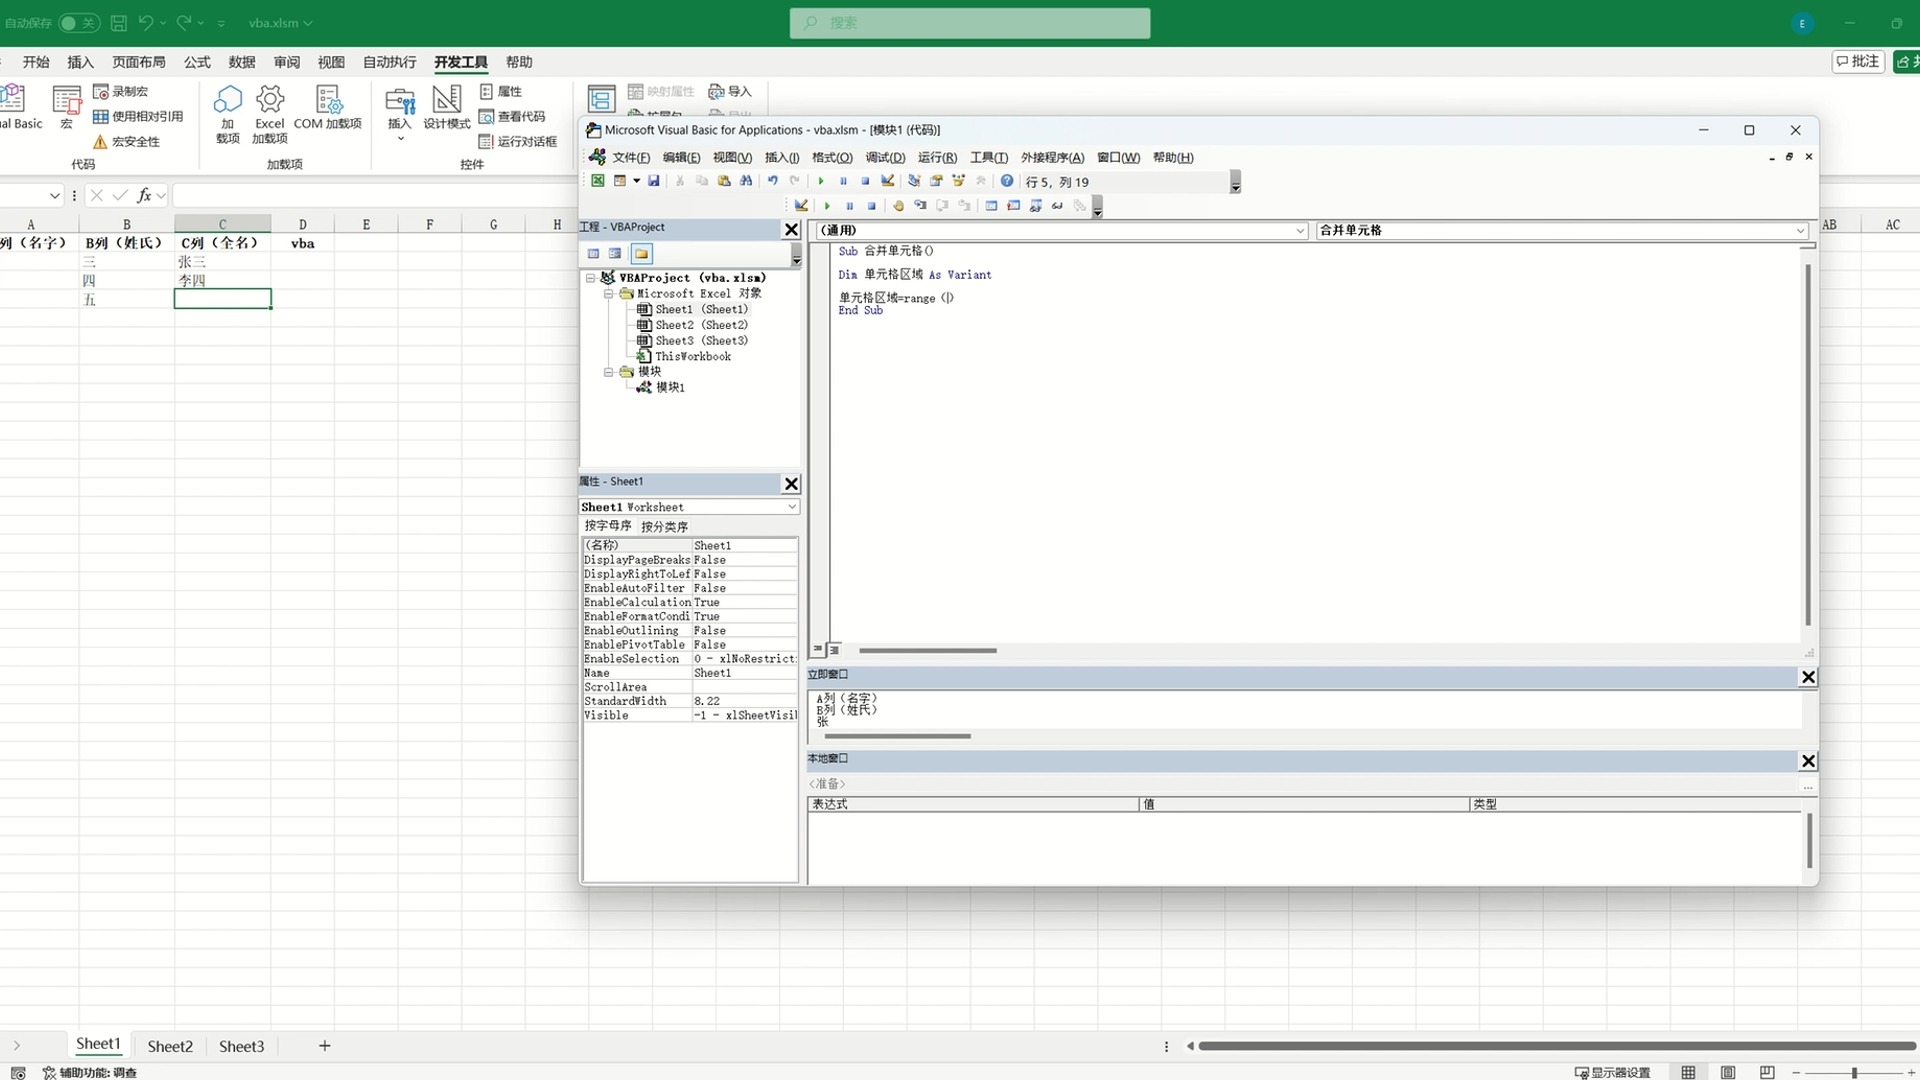Open Watch Window icon in debug toolbar
Image resolution: width=1920 pixels, height=1080 pixels.
1035,206
